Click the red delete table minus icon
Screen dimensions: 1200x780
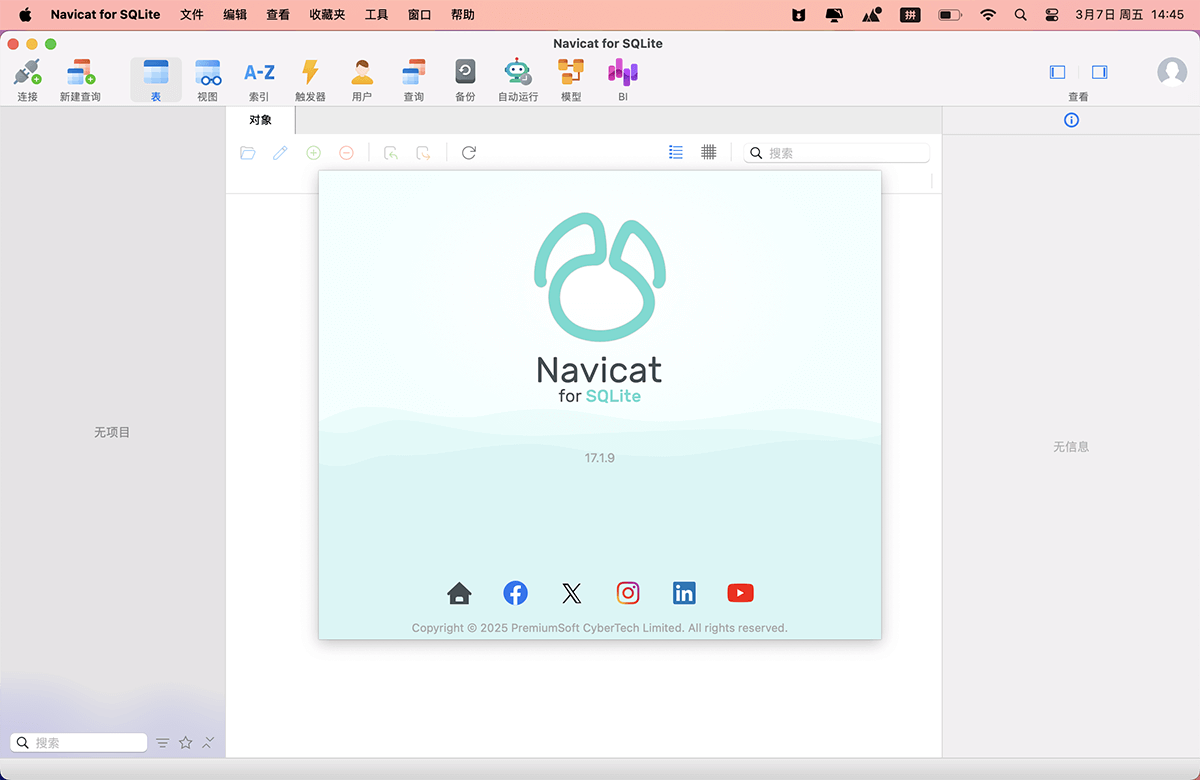click(346, 153)
